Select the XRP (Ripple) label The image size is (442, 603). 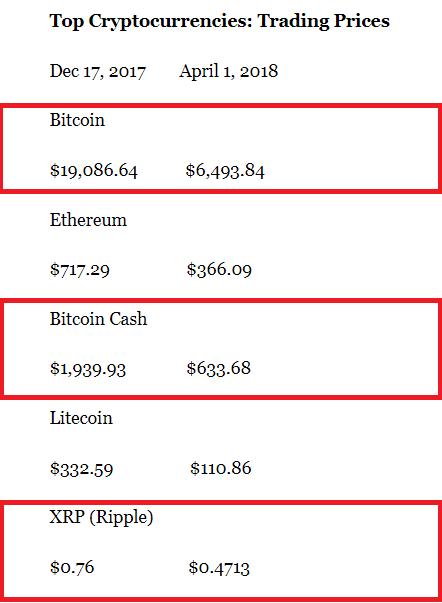click(x=102, y=518)
